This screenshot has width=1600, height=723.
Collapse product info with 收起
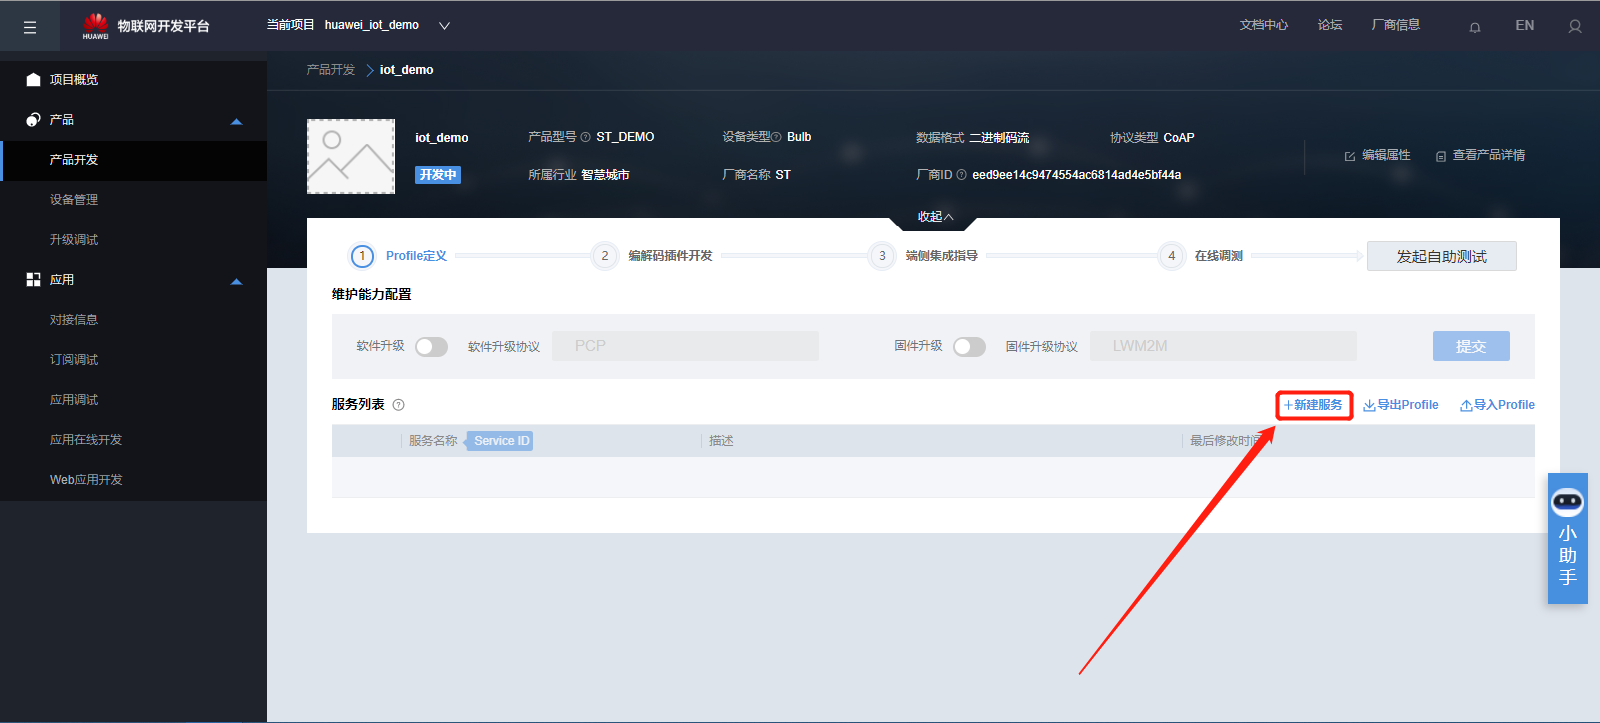coord(936,217)
